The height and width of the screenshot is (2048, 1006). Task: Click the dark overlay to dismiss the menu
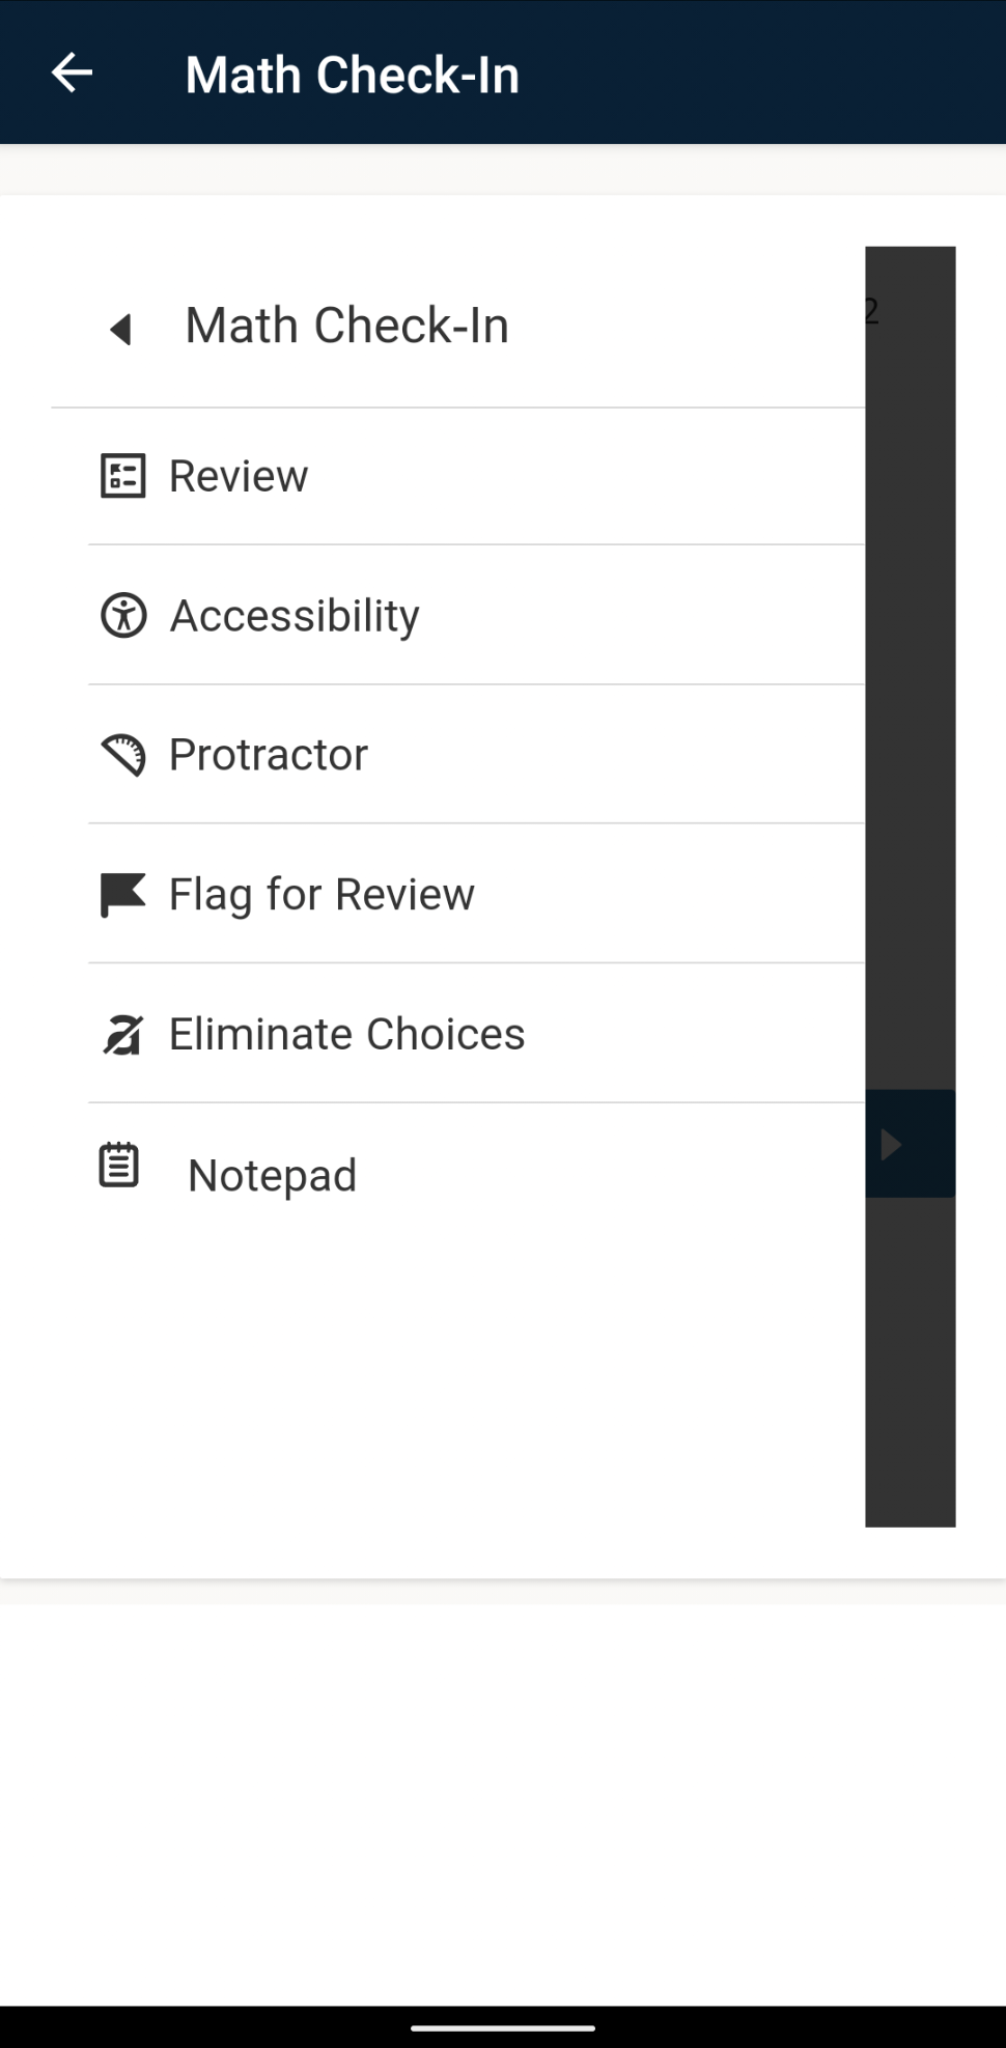[x=910, y=700]
